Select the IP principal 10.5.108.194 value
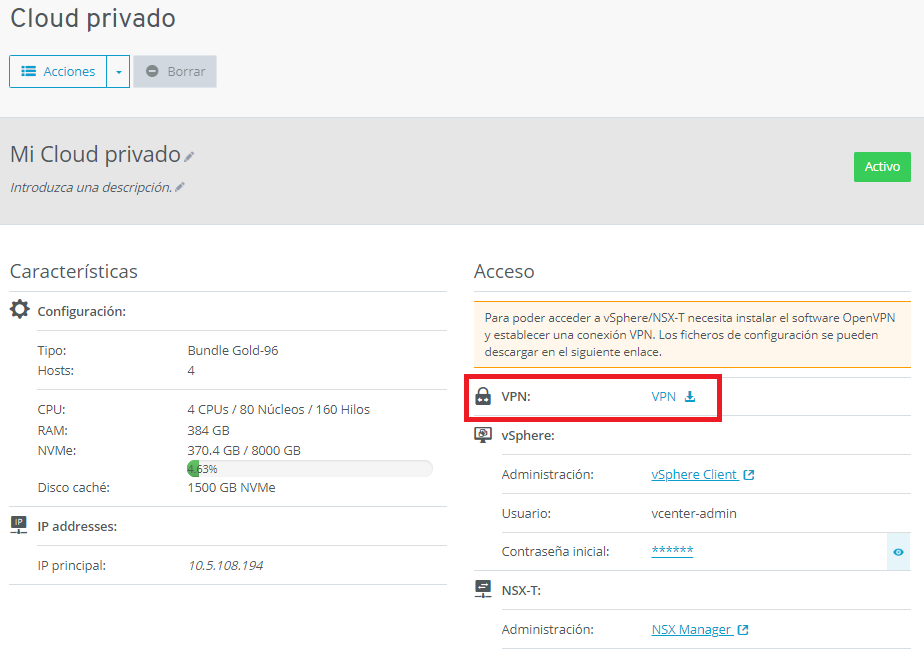The width and height of the screenshot is (924, 671). pyautogui.click(x=226, y=566)
